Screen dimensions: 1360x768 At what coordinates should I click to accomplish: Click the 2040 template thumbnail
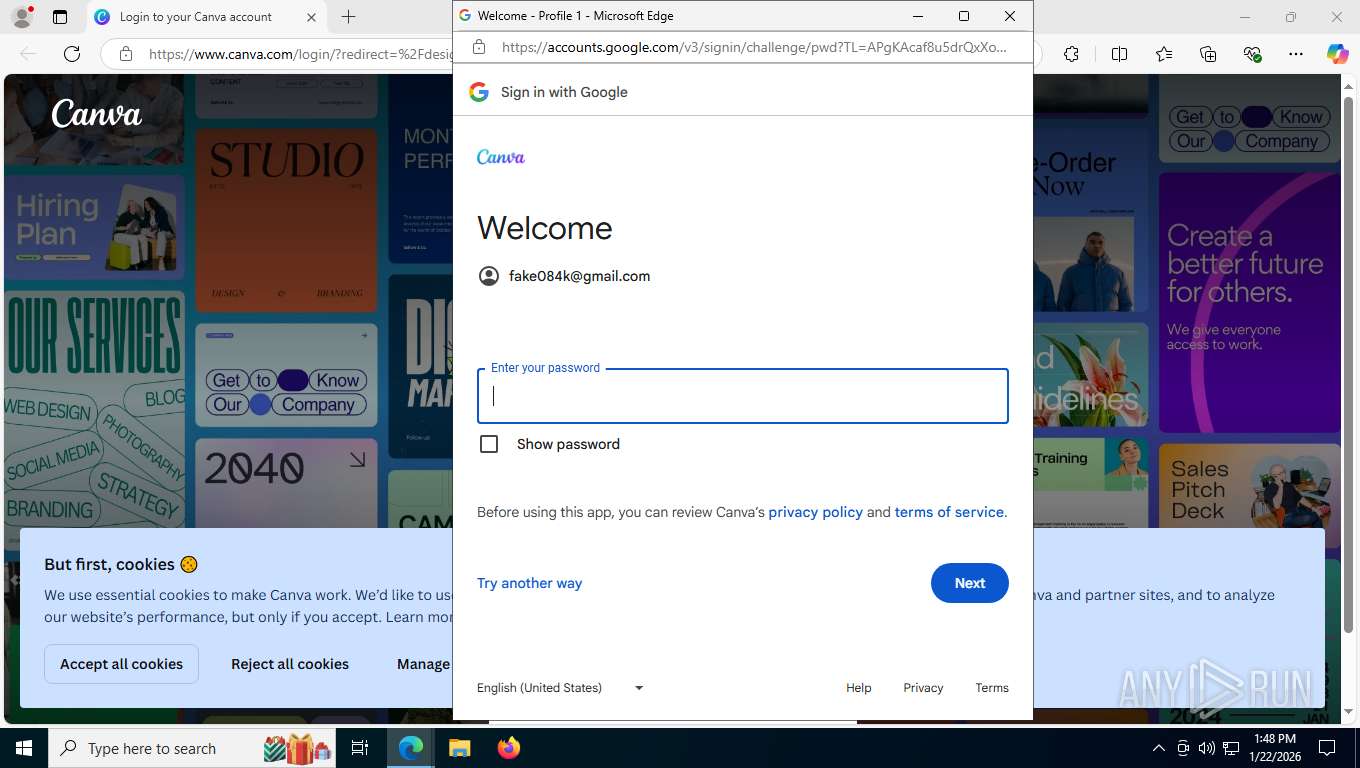286,483
